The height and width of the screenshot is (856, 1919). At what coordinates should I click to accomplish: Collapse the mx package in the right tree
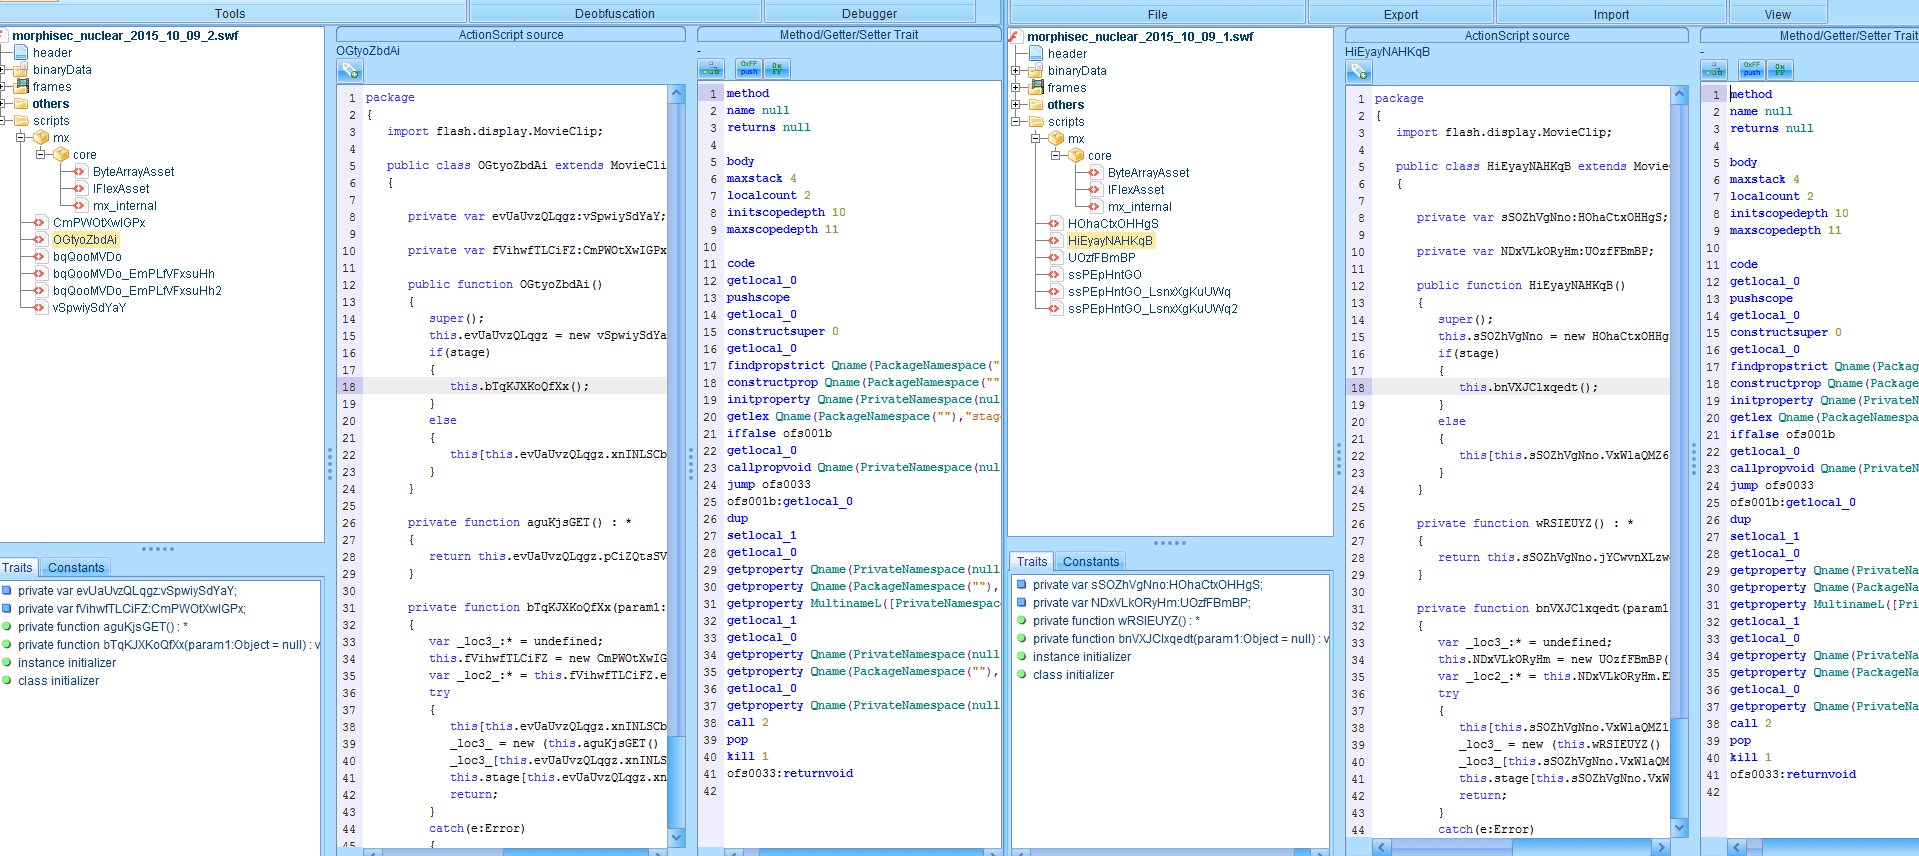tap(1036, 138)
